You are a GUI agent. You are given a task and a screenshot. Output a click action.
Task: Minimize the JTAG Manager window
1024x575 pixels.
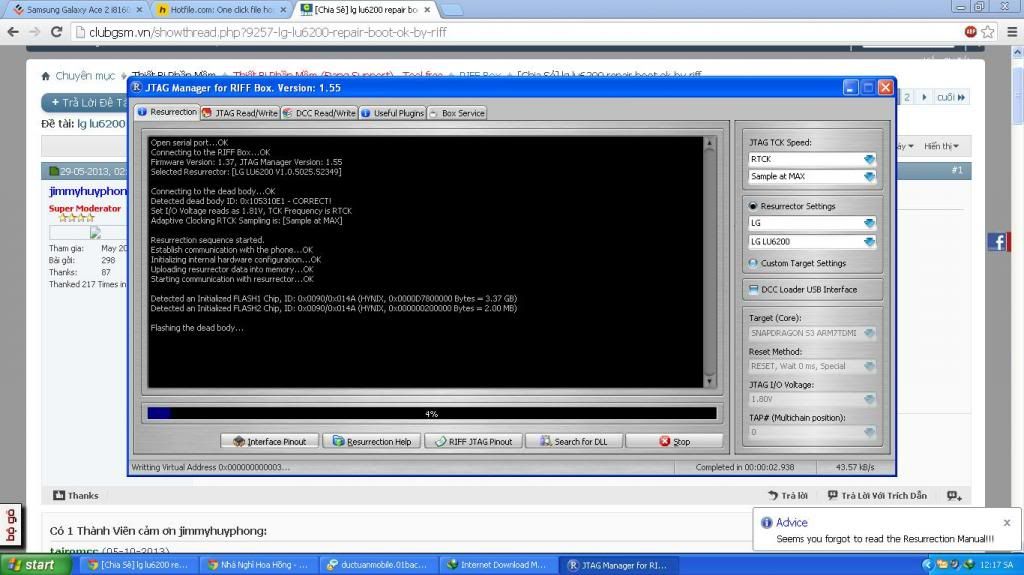(850, 88)
